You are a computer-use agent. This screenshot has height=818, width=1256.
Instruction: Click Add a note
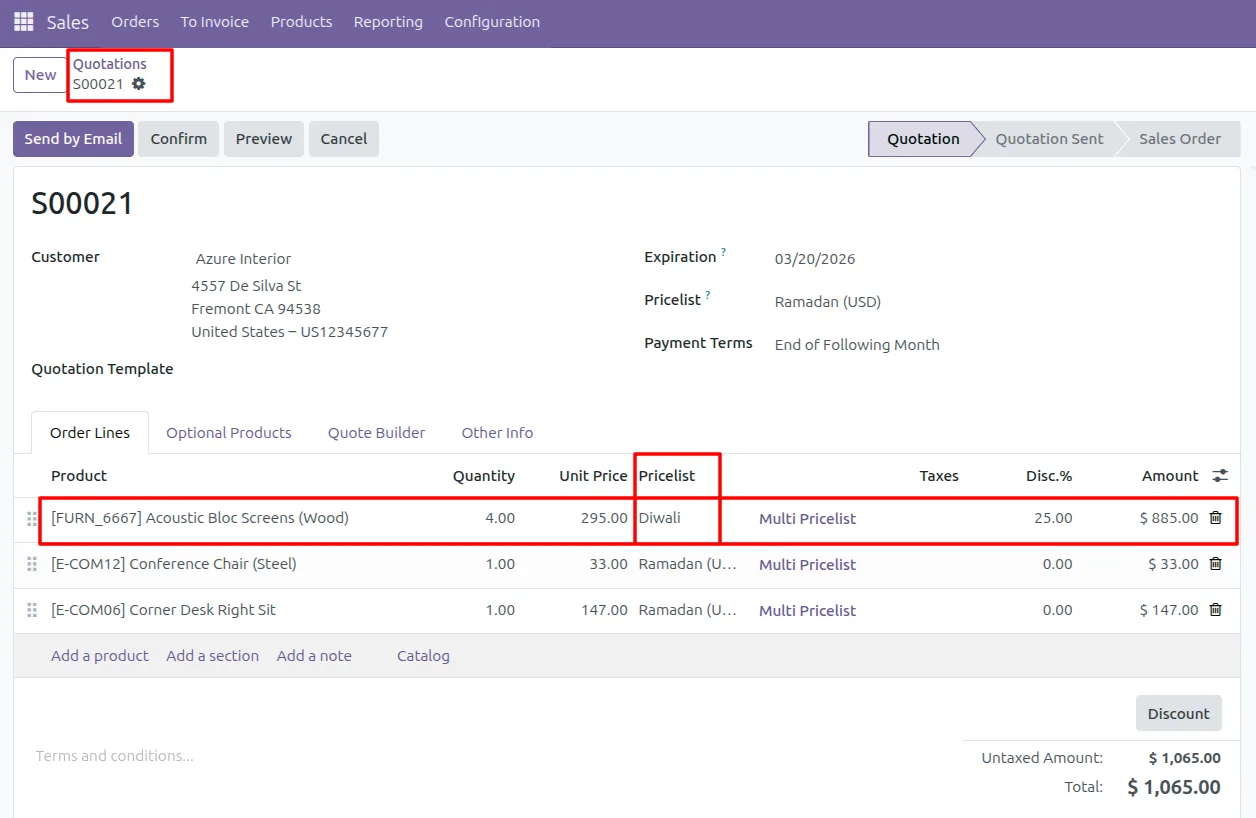click(x=314, y=656)
